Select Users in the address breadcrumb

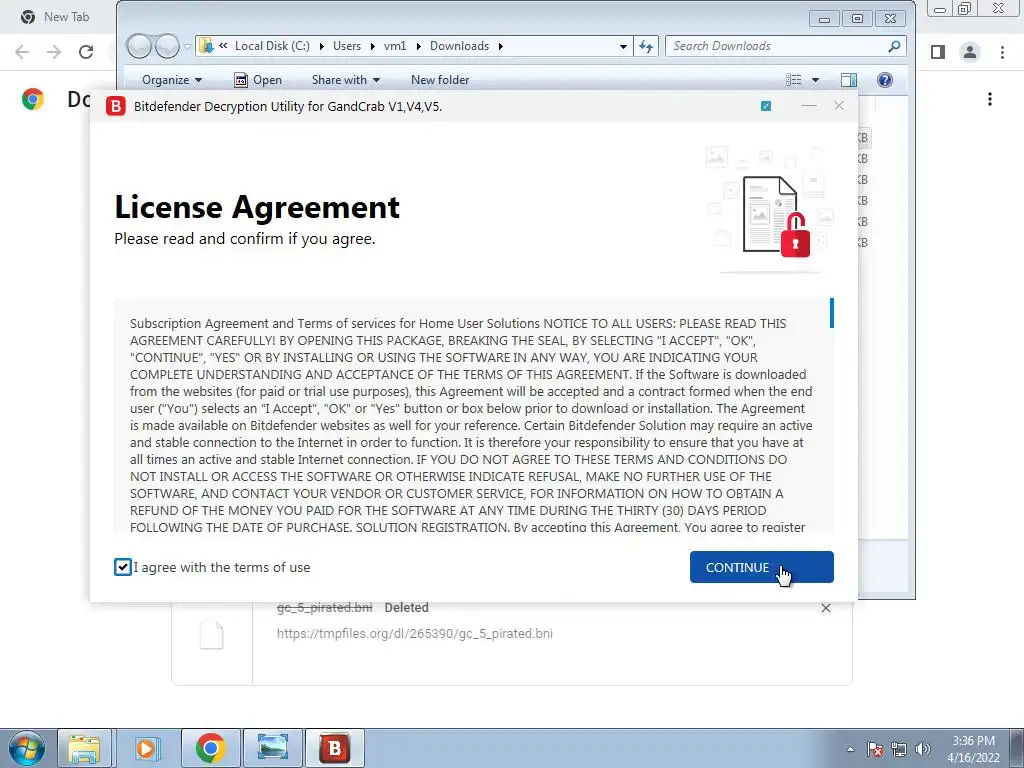point(347,46)
